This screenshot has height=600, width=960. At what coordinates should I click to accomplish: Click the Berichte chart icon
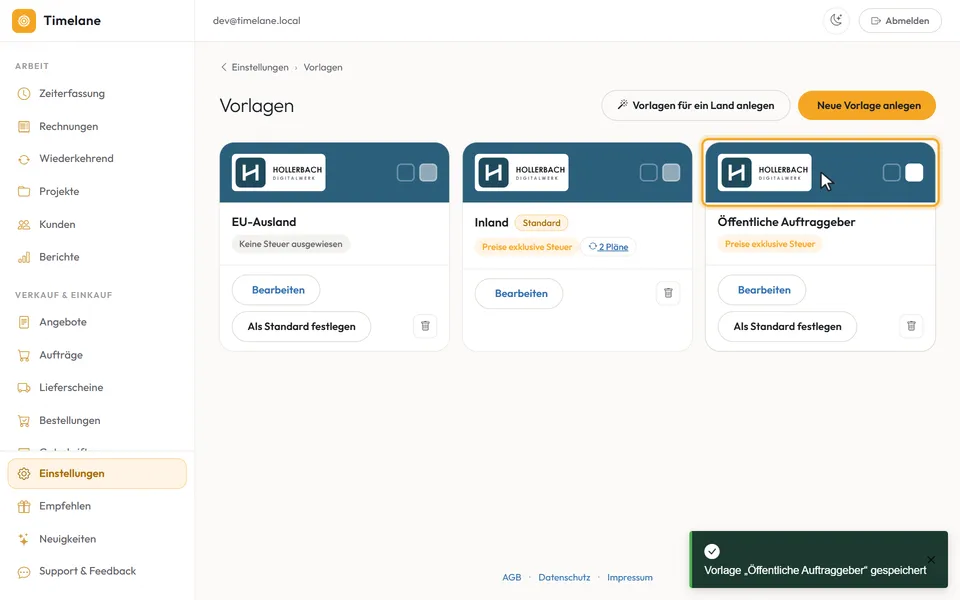click(x=24, y=257)
